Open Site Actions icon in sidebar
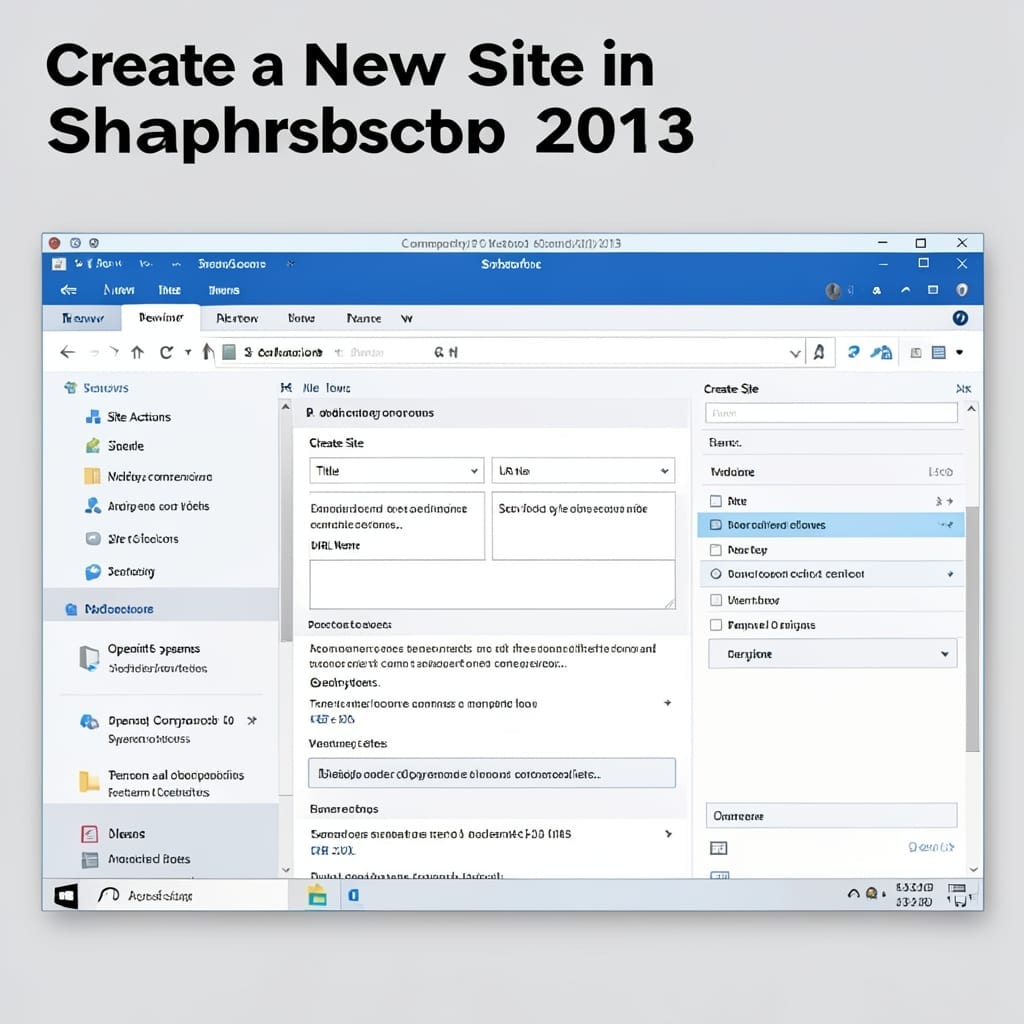Screen dimensions: 1024x1024 [93, 417]
